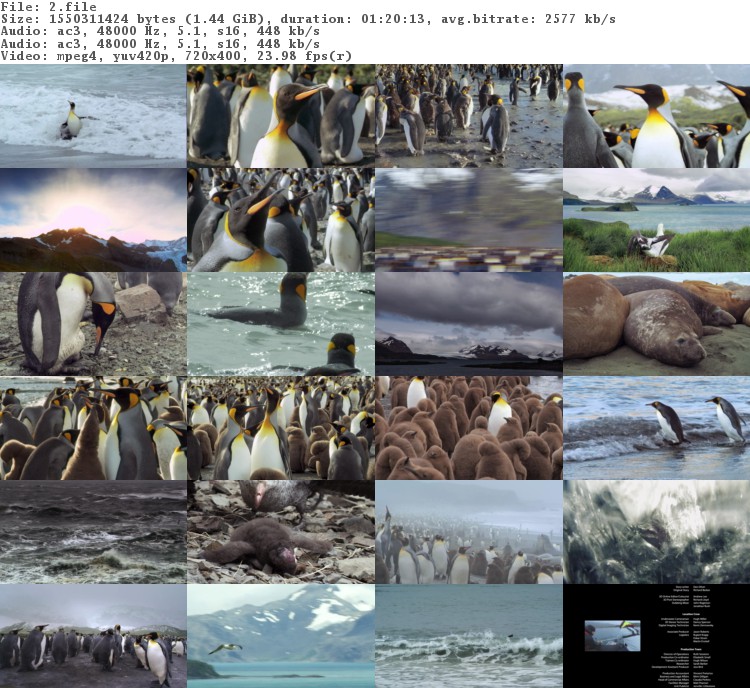Open the elephant seals resting thumbnail
750x688 pixels.
(656, 324)
